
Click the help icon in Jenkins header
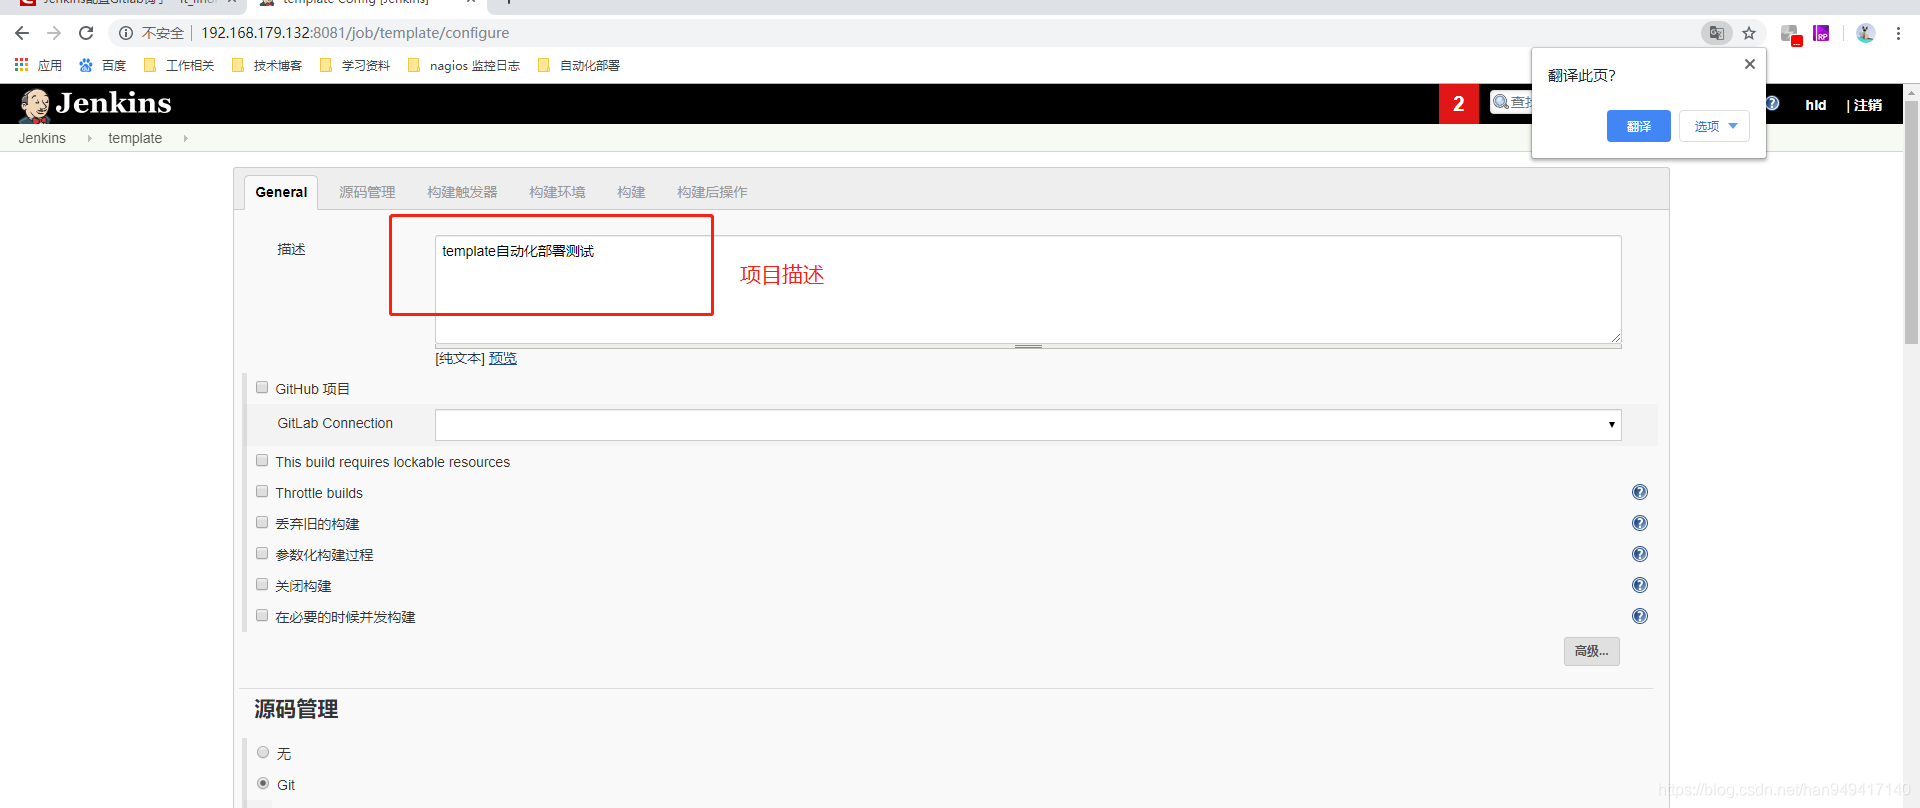pos(1772,103)
